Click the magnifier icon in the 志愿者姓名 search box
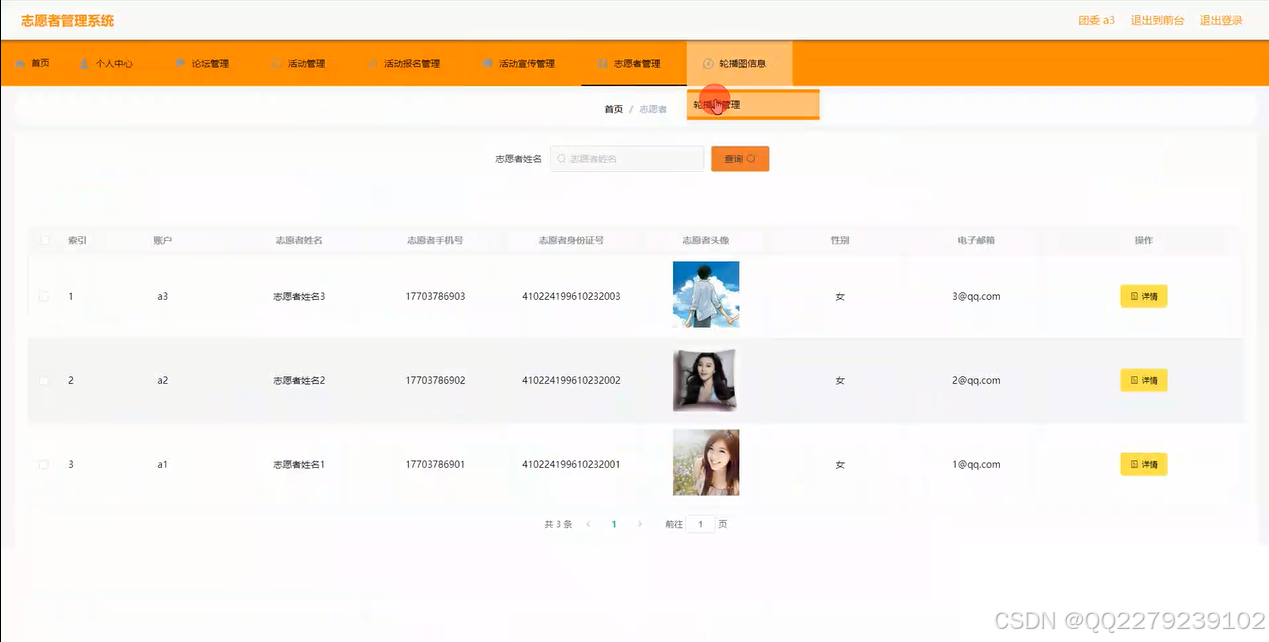 (x=561, y=158)
